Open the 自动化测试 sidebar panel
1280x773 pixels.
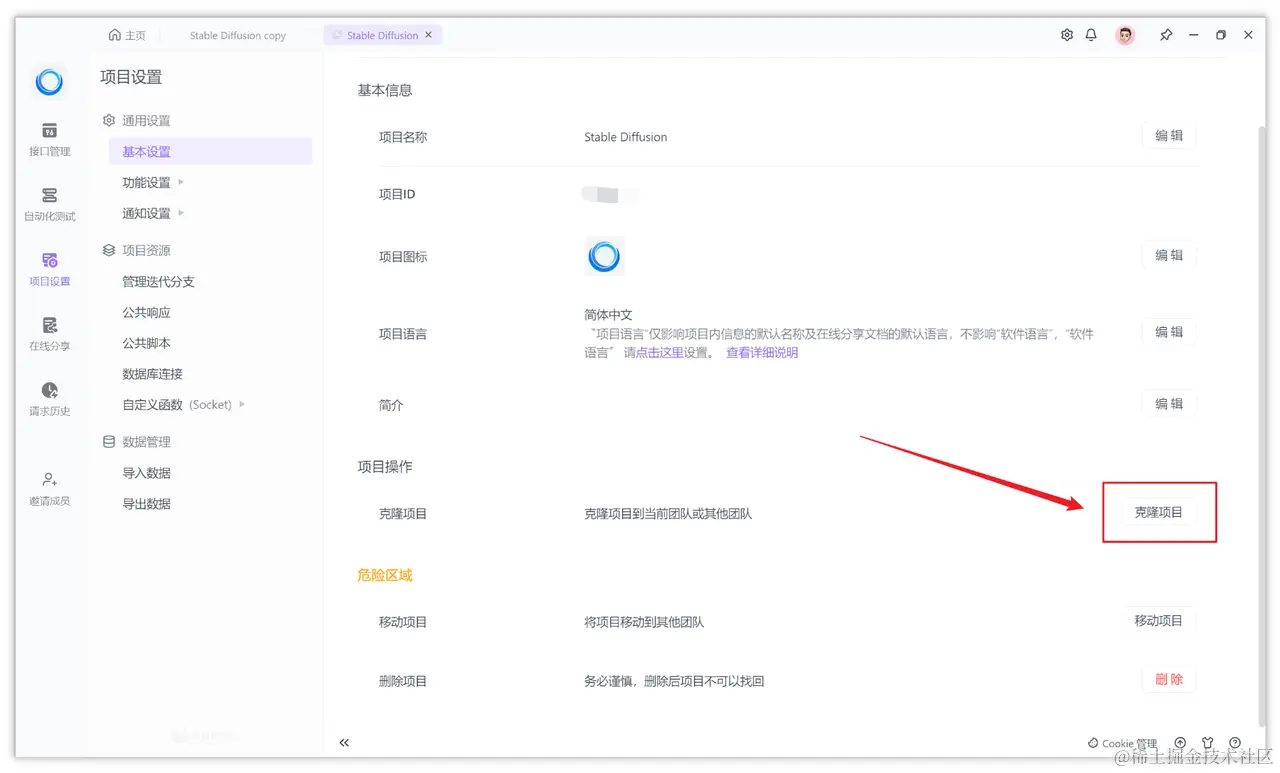point(48,205)
